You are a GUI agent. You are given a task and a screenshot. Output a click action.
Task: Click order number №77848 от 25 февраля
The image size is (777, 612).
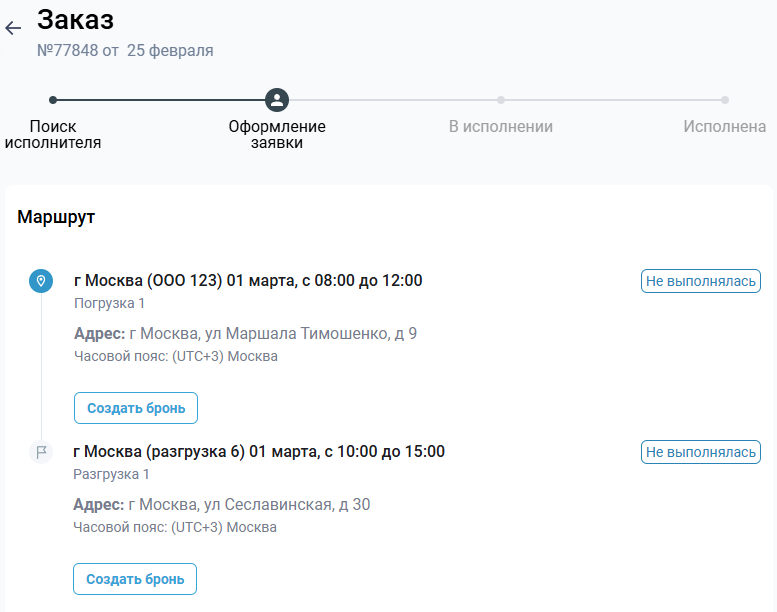pyautogui.click(x=125, y=51)
